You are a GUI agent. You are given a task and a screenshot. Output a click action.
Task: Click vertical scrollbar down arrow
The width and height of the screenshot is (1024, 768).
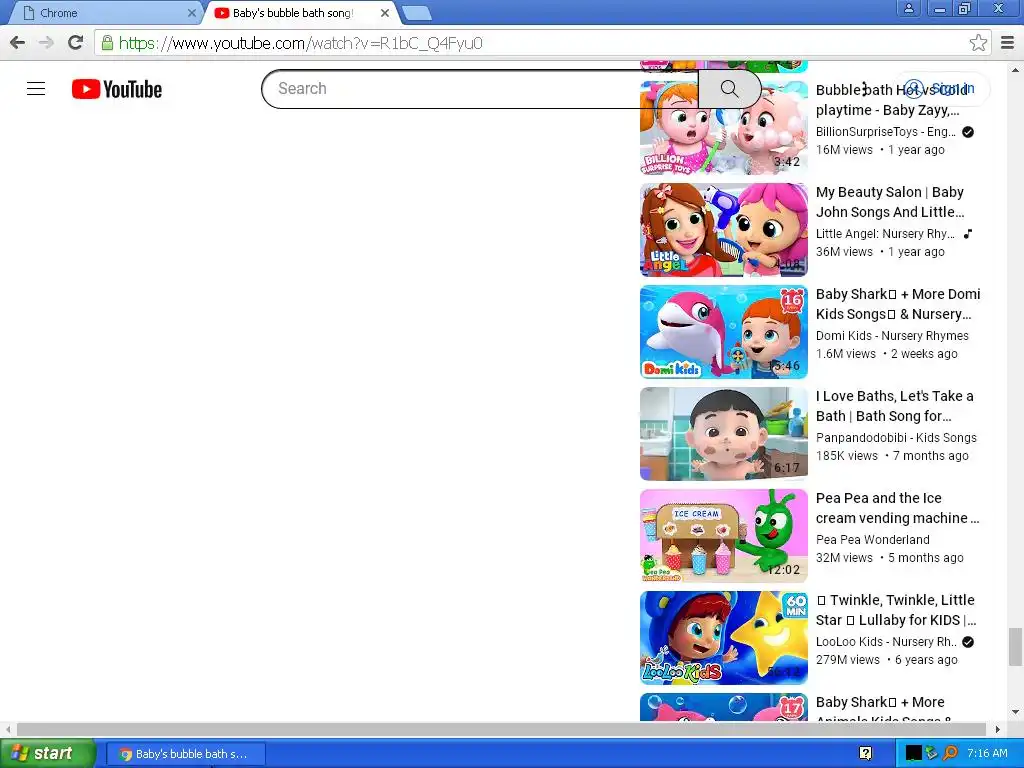pos(1015,712)
